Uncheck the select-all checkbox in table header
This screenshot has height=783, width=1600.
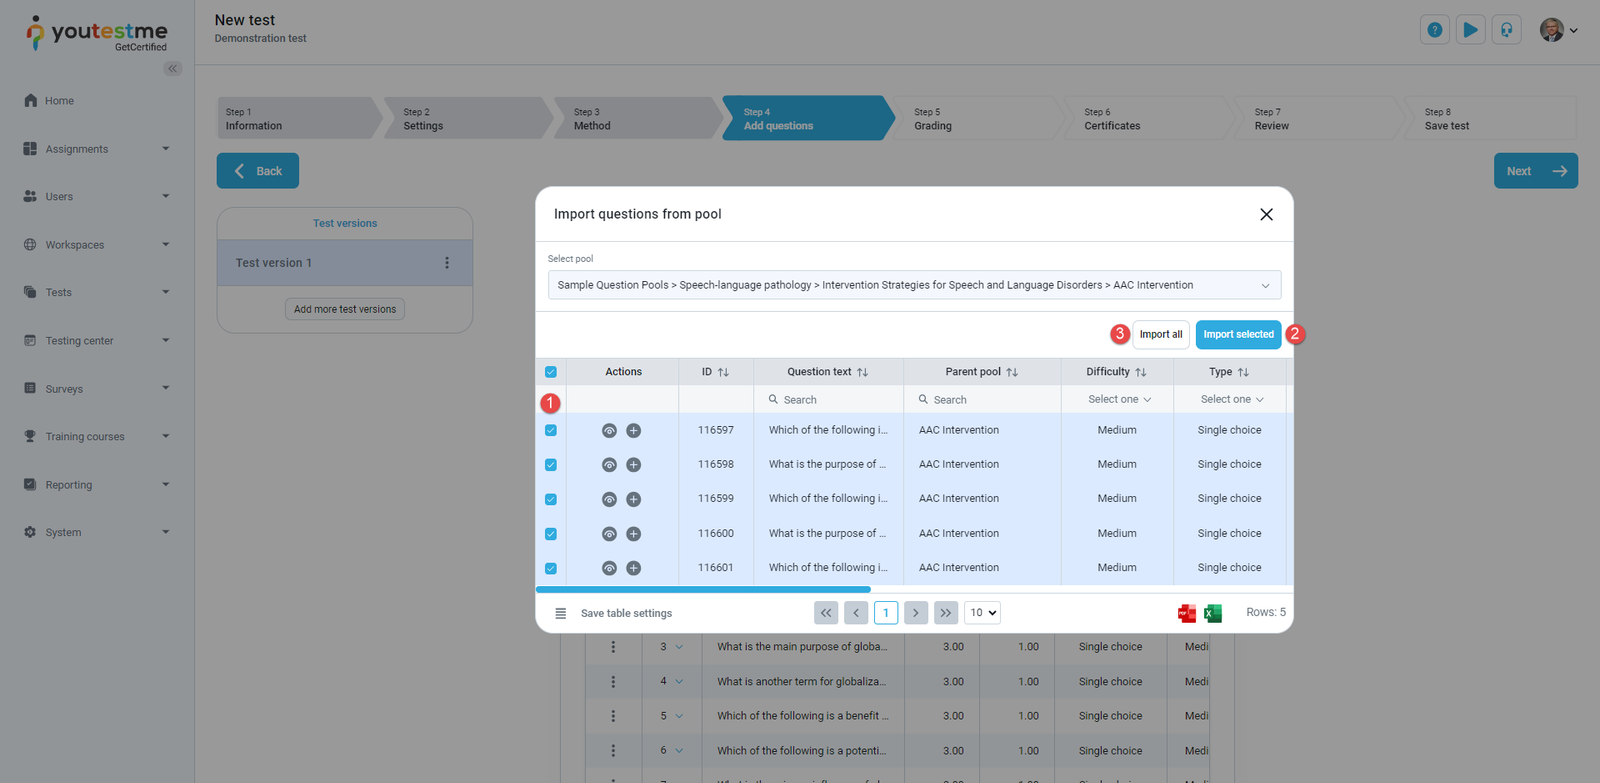(x=551, y=372)
